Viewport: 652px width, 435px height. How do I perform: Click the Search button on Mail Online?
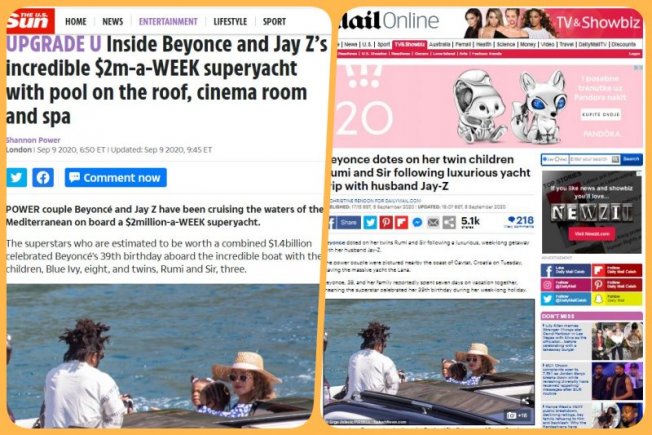631,159
